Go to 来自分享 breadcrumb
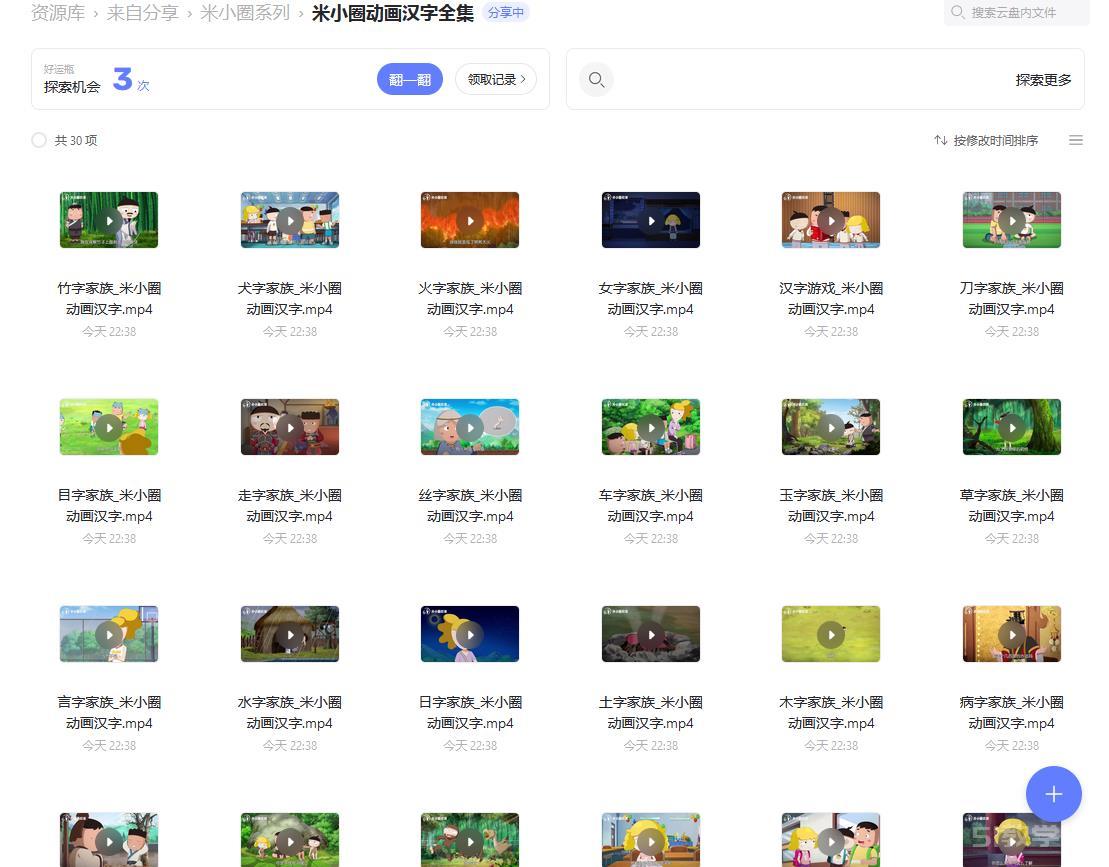 click(x=142, y=13)
